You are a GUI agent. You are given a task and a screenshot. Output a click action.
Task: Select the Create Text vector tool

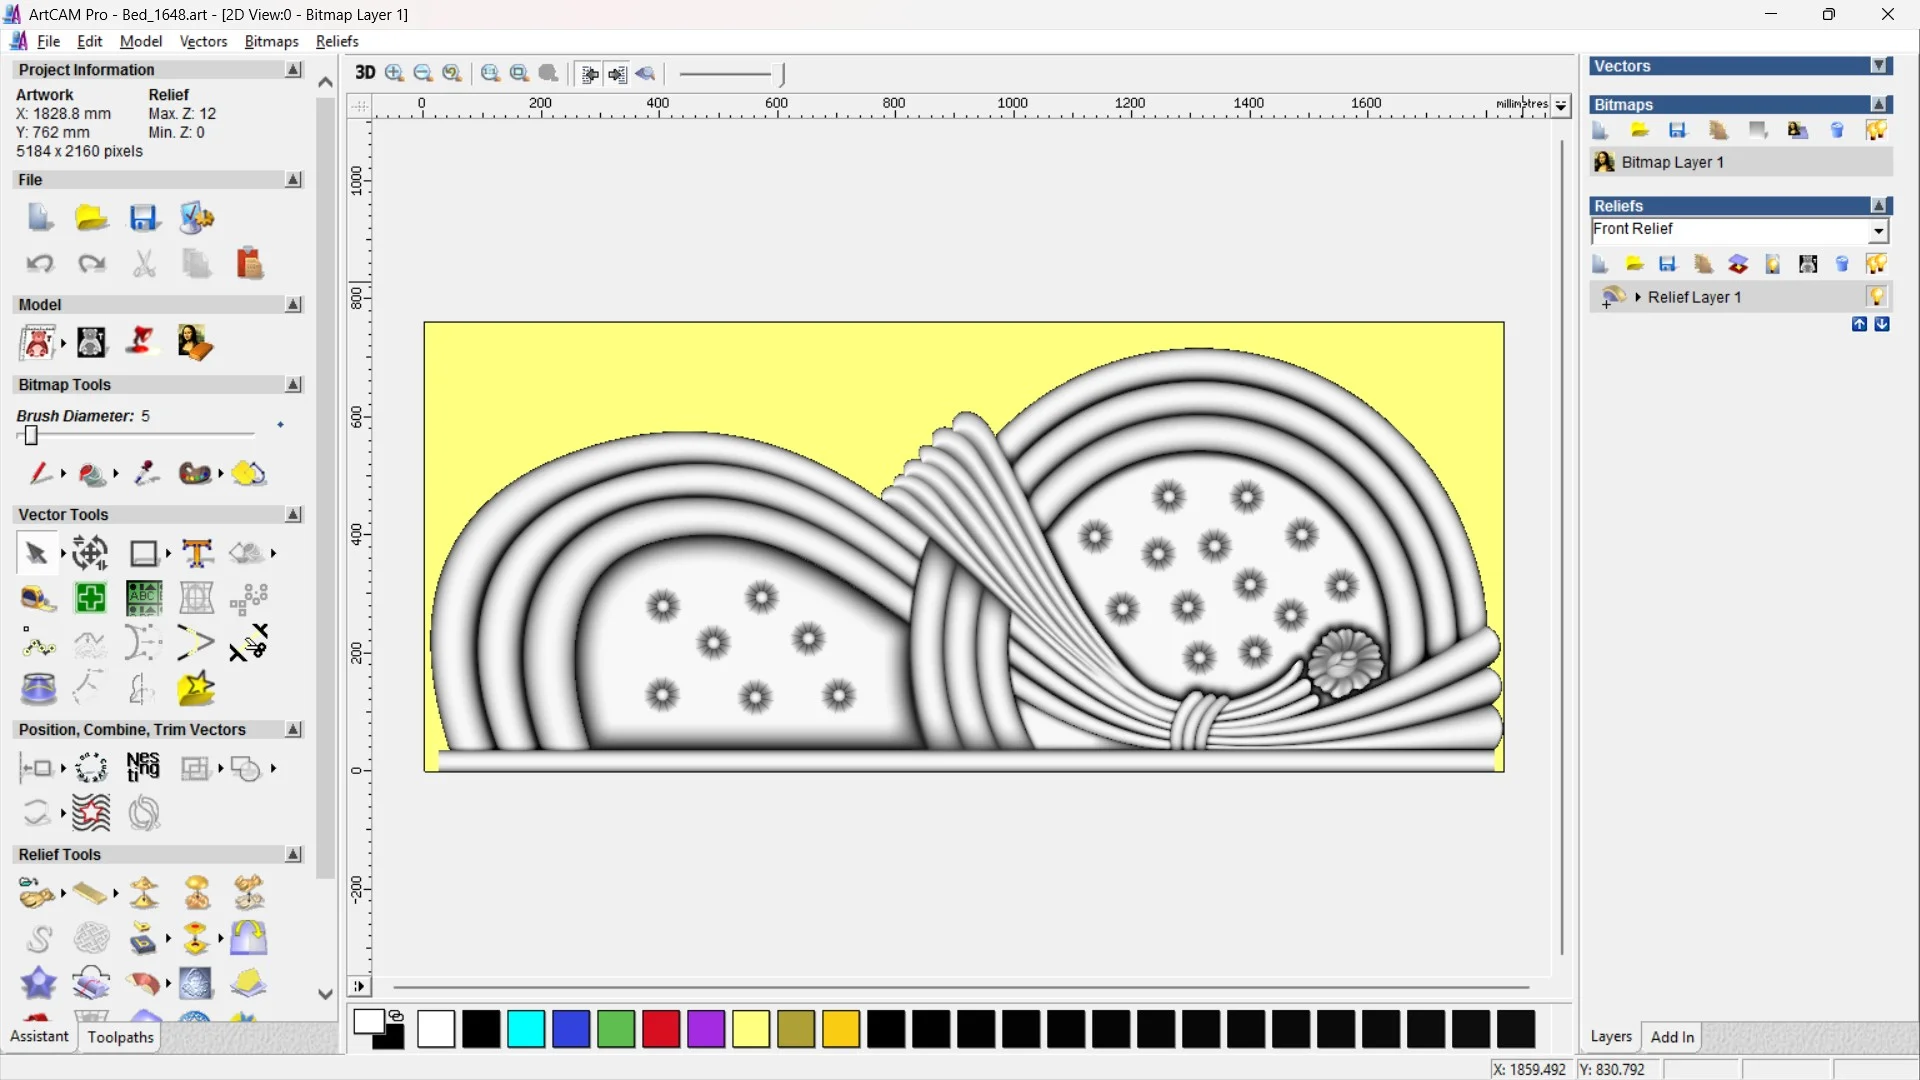pyautogui.click(x=197, y=553)
